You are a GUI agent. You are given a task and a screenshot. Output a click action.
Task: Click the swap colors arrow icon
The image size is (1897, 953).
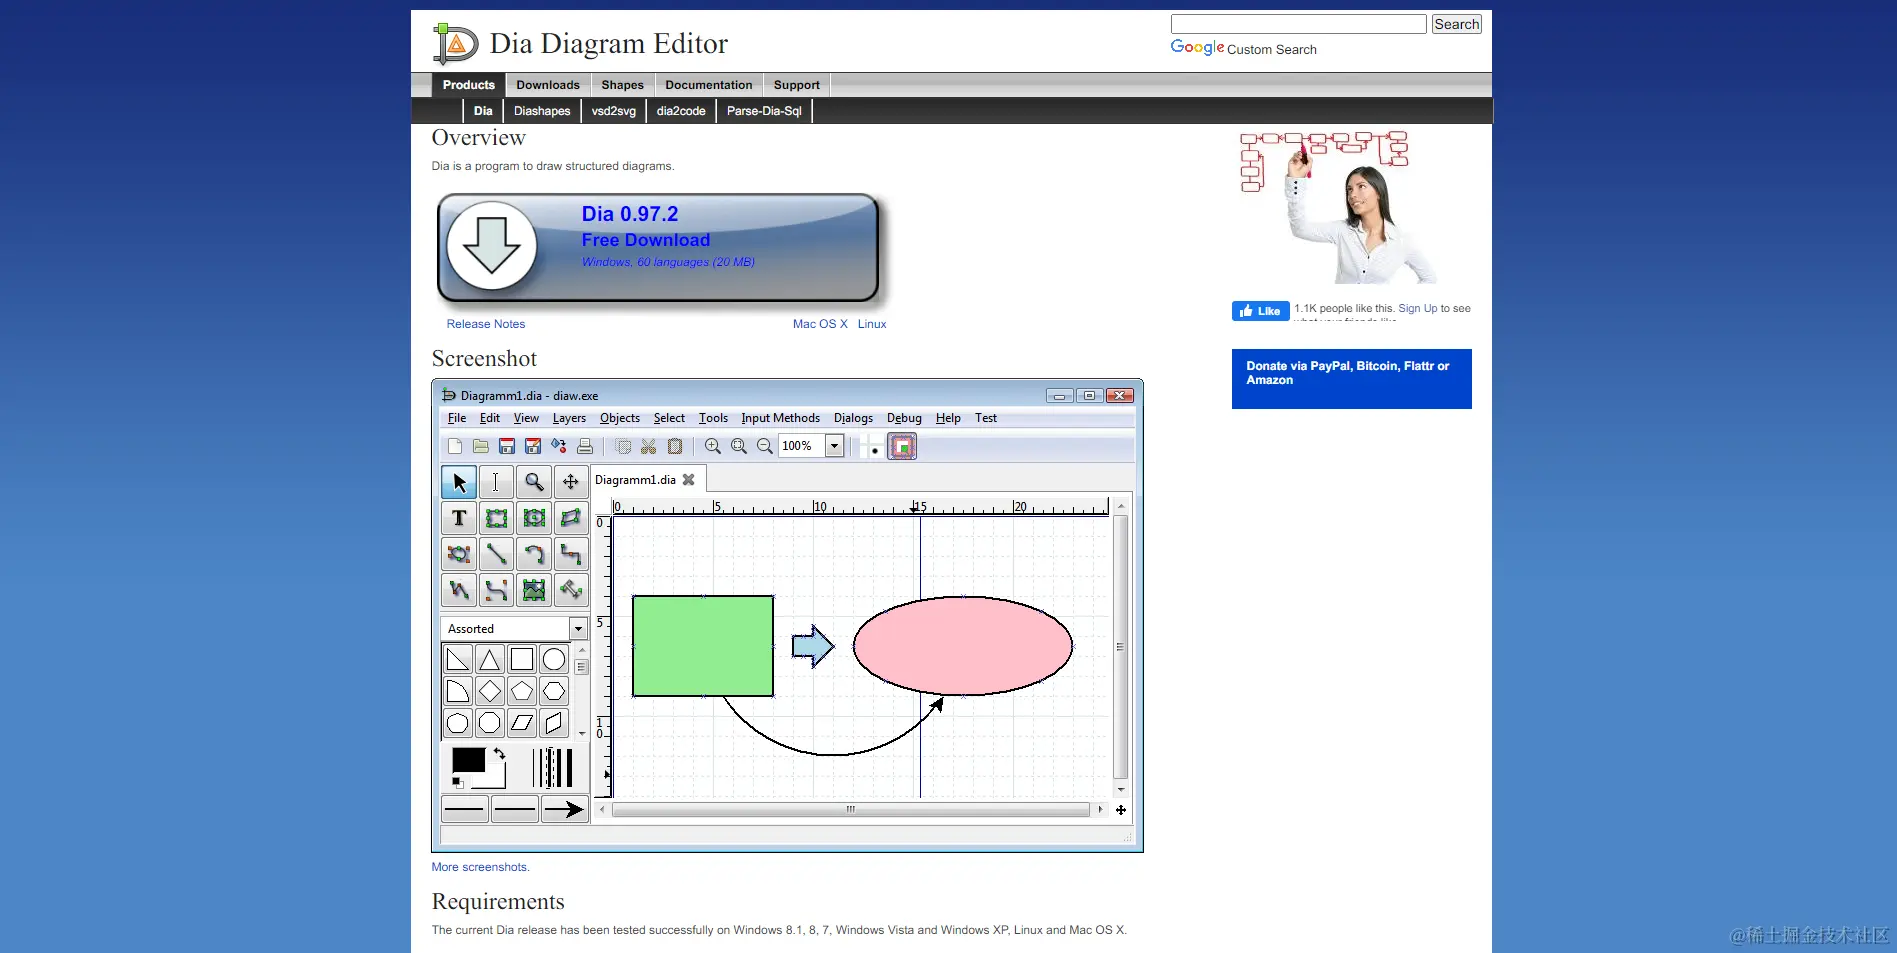[x=499, y=754]
